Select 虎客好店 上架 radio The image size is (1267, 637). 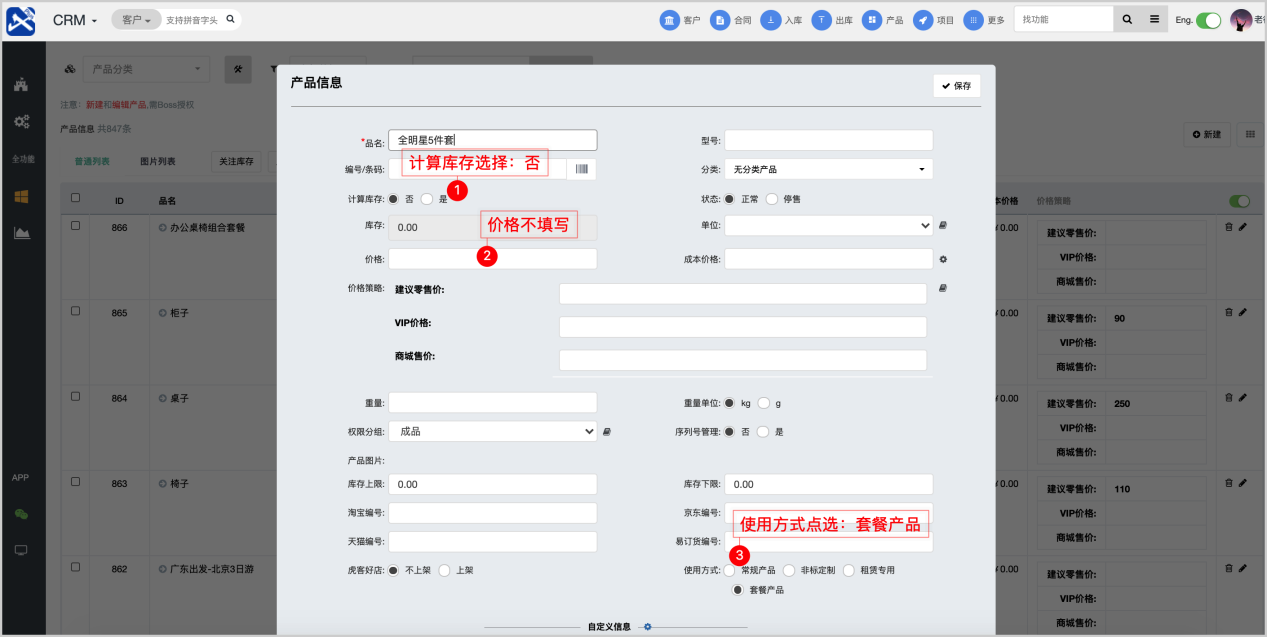[x=444, y=570]
